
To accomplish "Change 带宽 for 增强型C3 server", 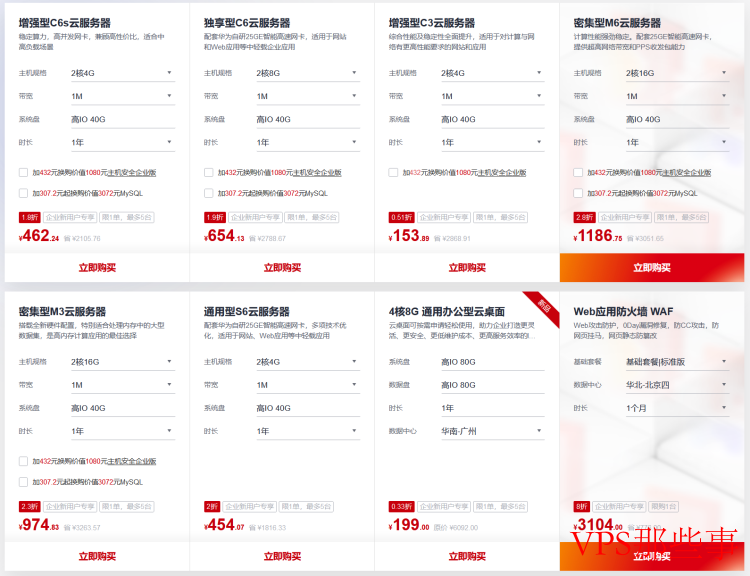I will tap(493, 96).
